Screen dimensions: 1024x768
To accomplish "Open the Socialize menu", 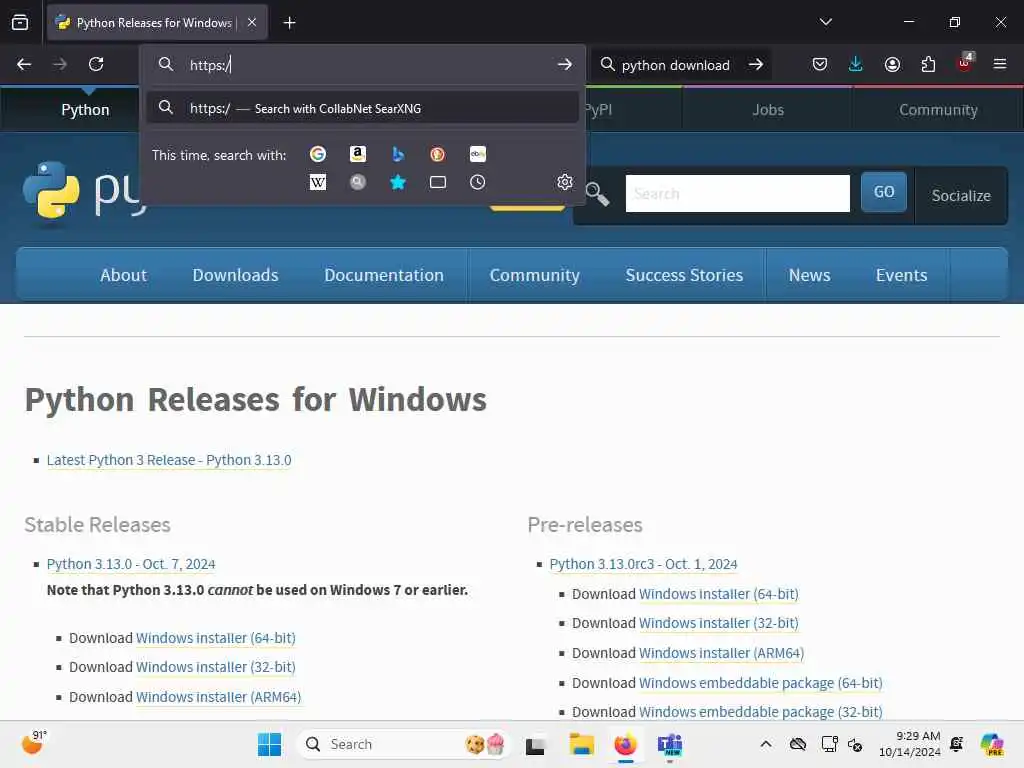I will 961,195.
